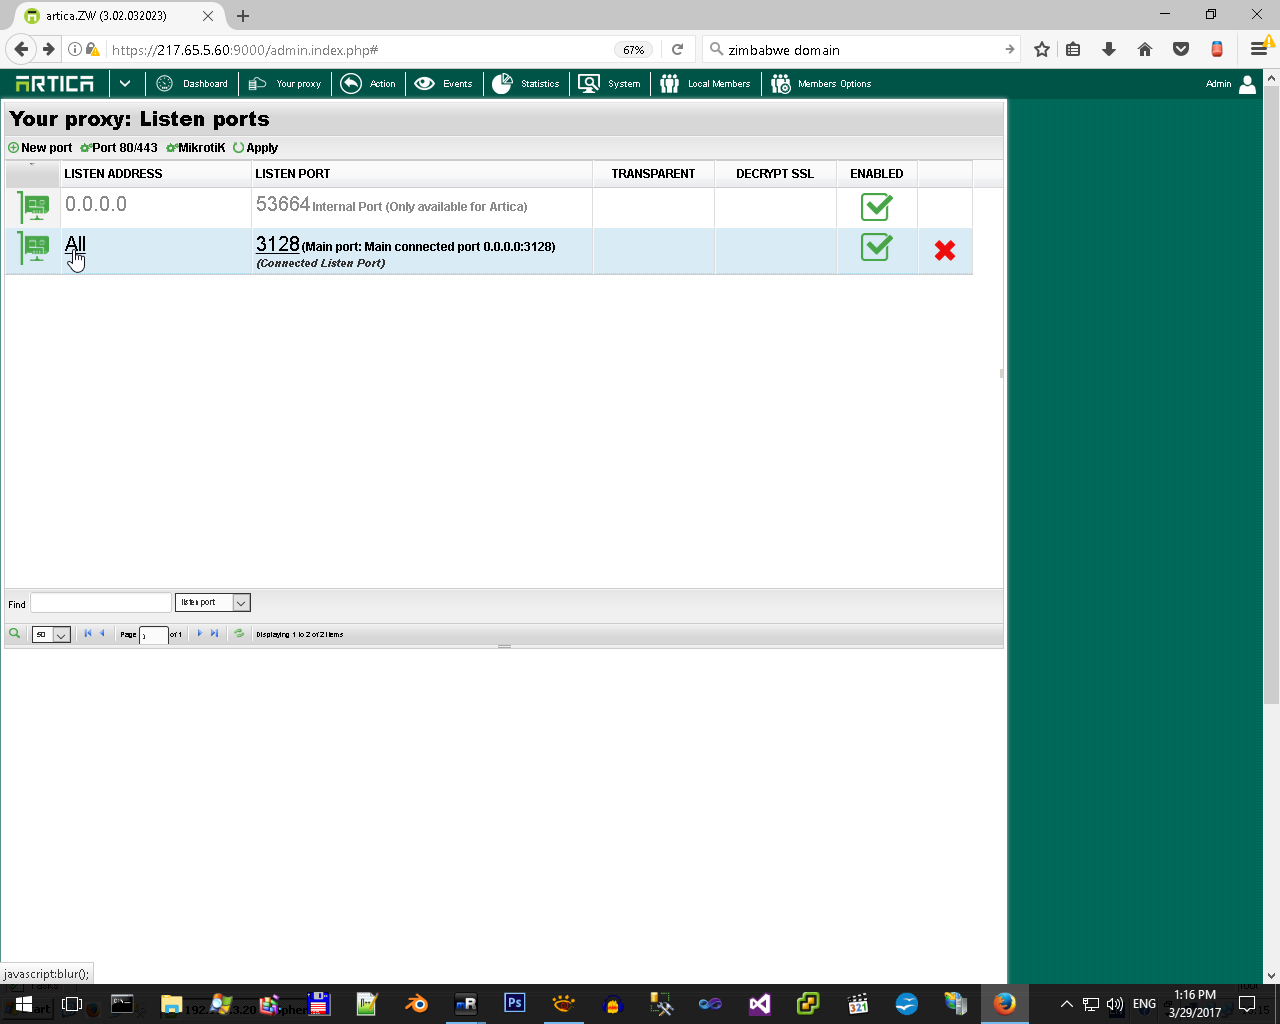Open the Action Center notifications
Viewport: 1280px width, 1024px height.
click(1247, 1004)
